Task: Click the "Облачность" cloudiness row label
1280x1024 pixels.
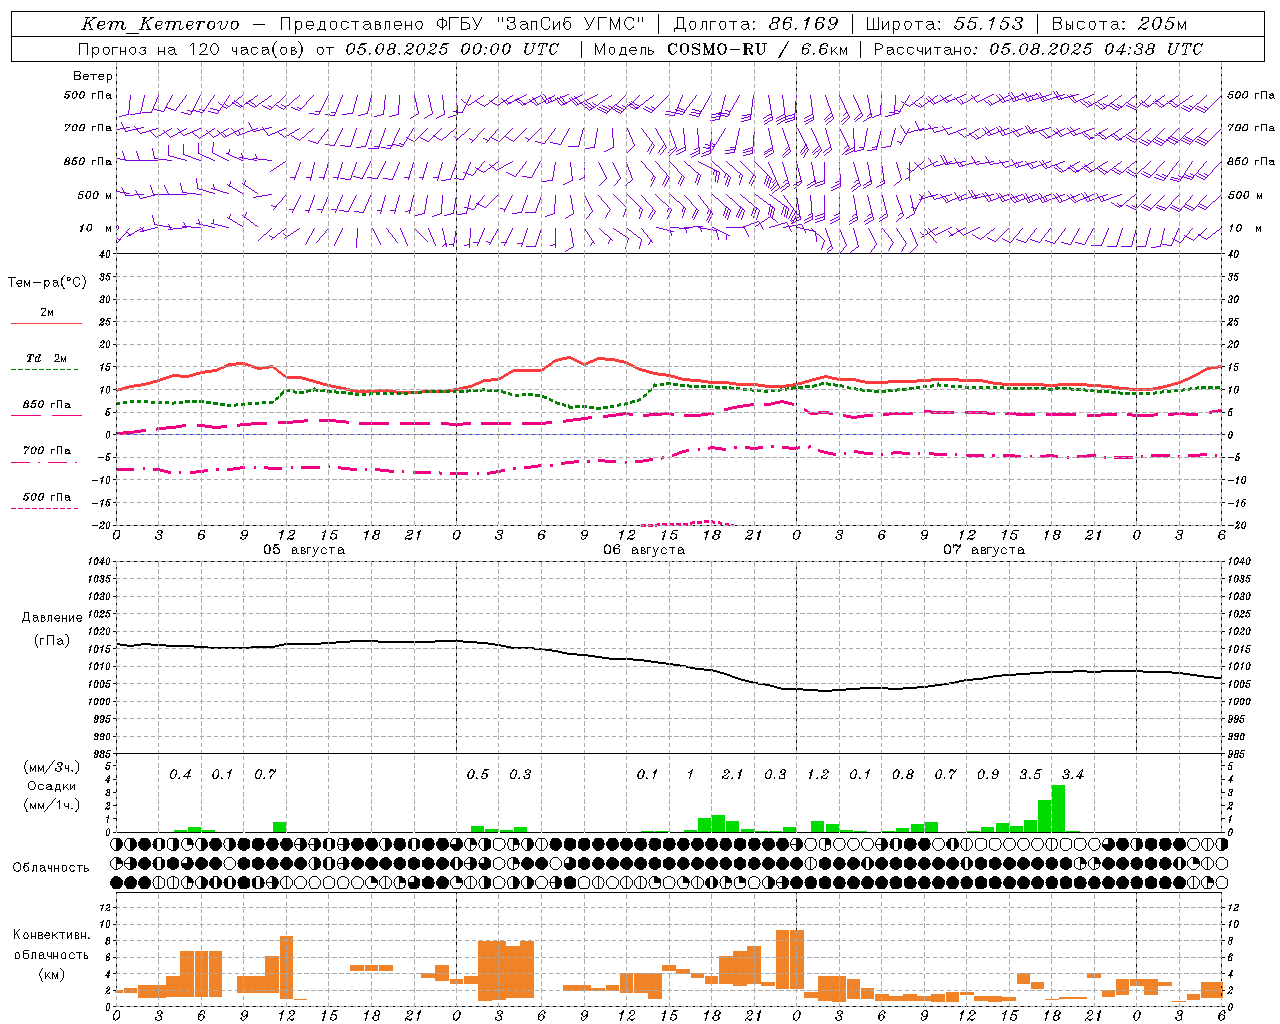Action: 51,868
